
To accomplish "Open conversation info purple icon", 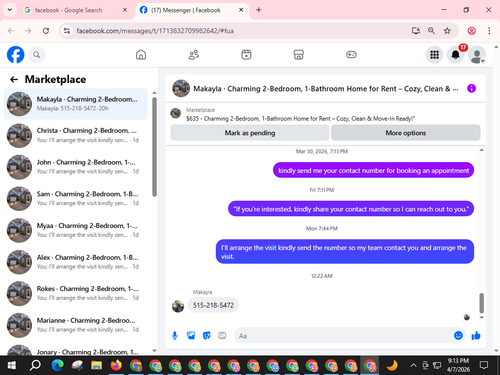I will click(x=471, y=88).
